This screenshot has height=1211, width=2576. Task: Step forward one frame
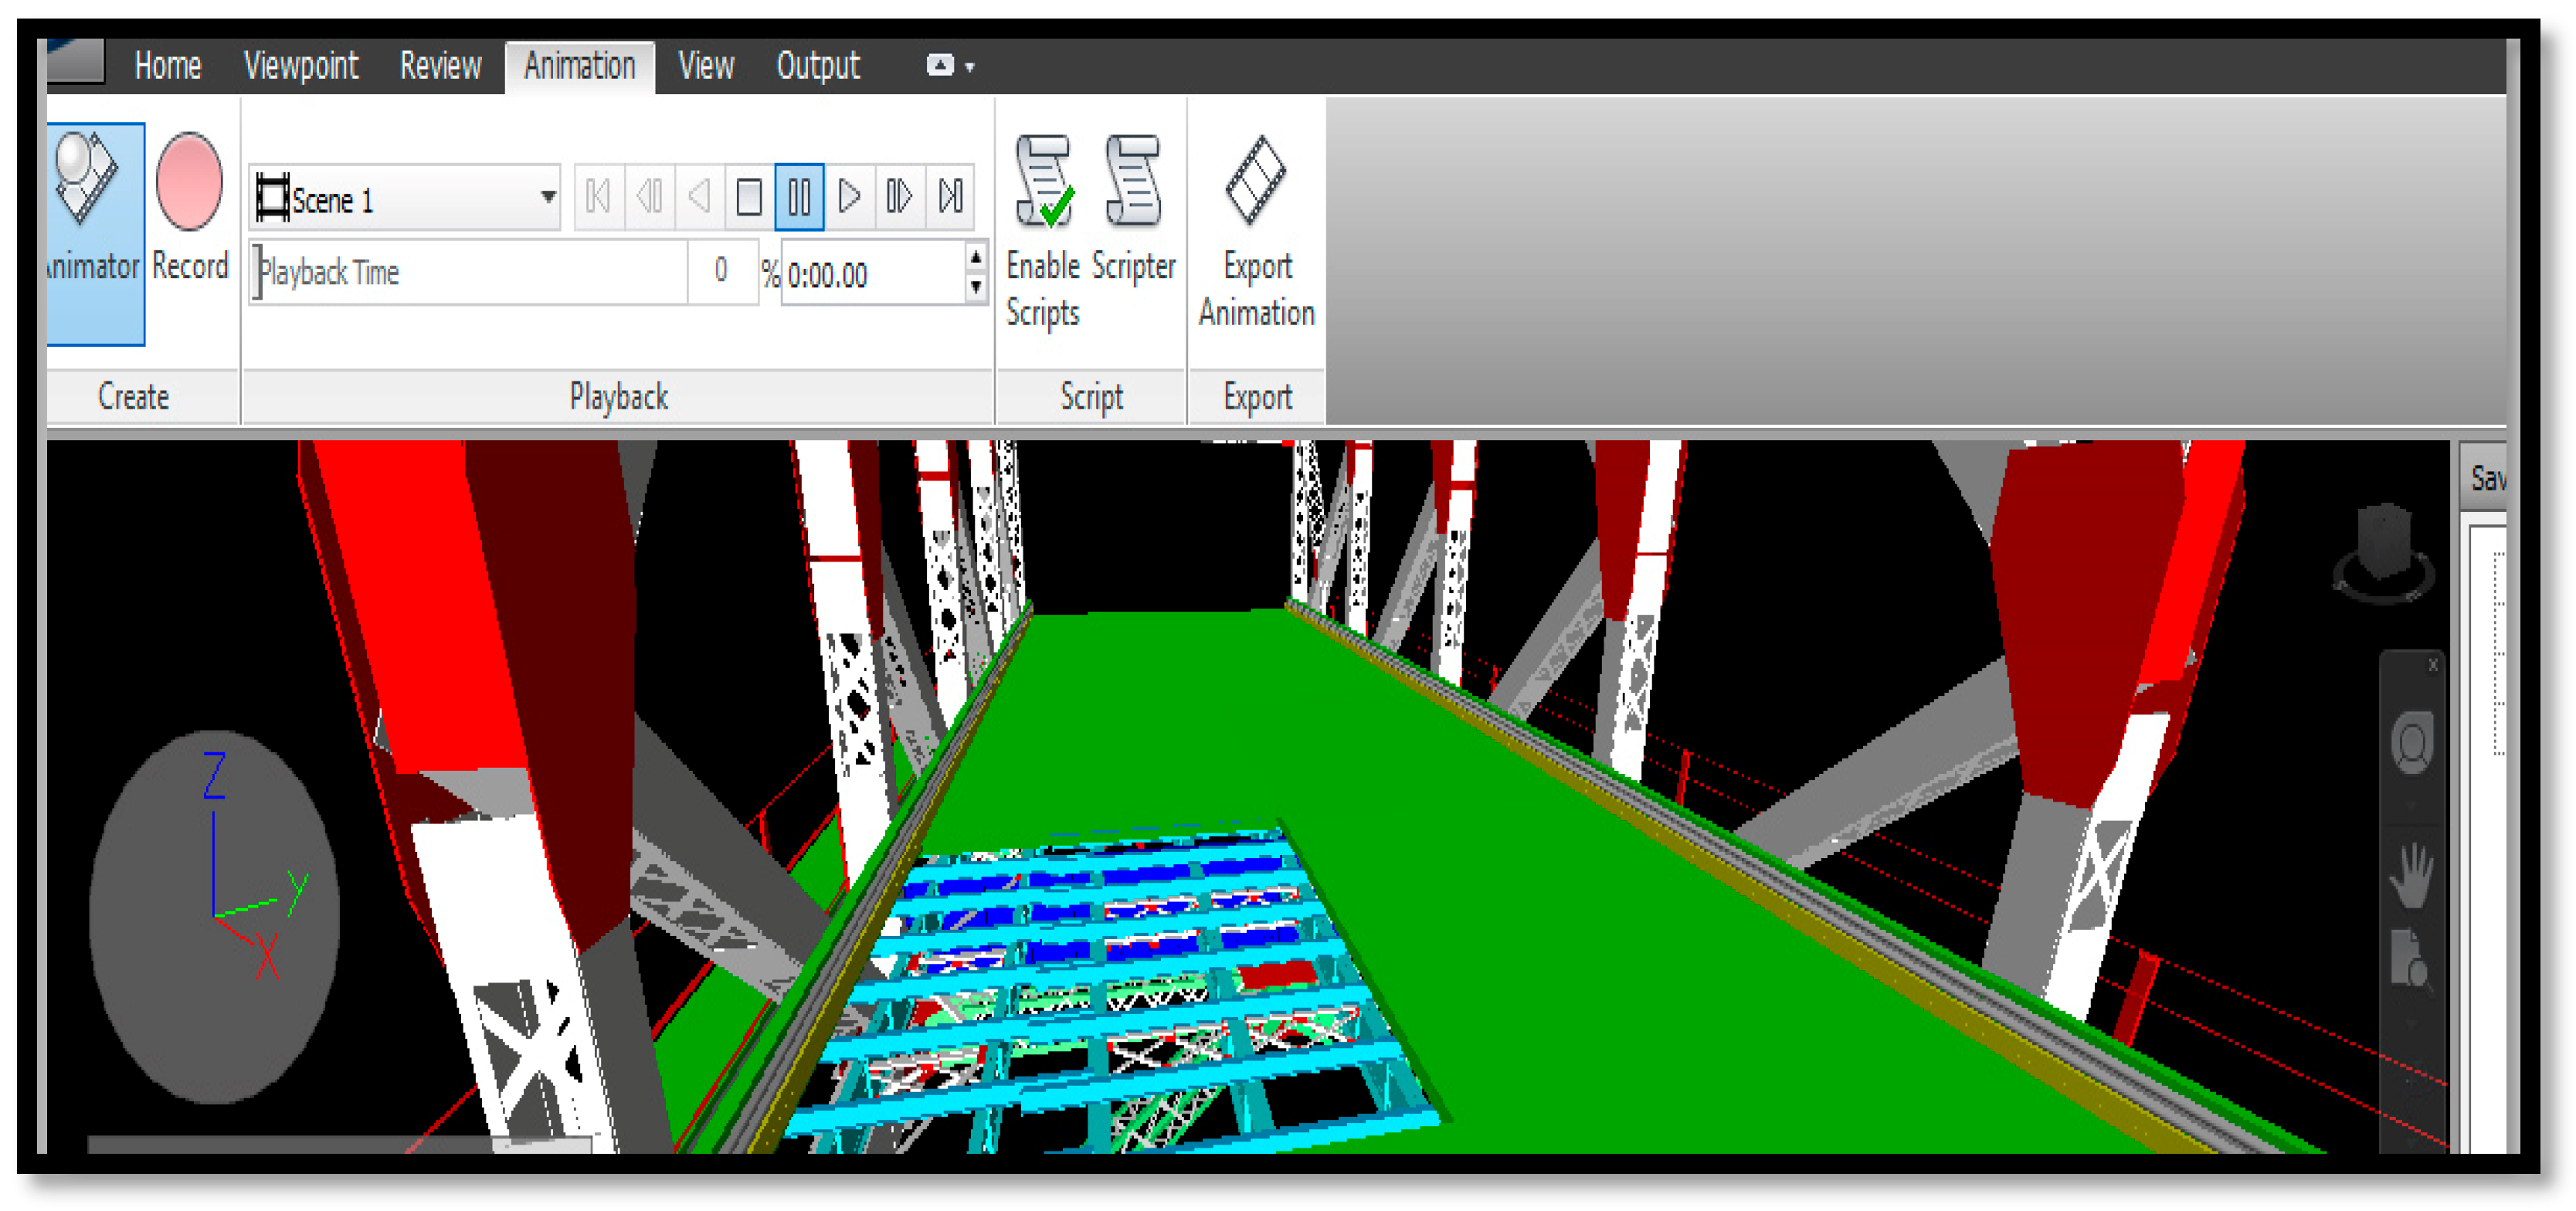tap(899, 196)
